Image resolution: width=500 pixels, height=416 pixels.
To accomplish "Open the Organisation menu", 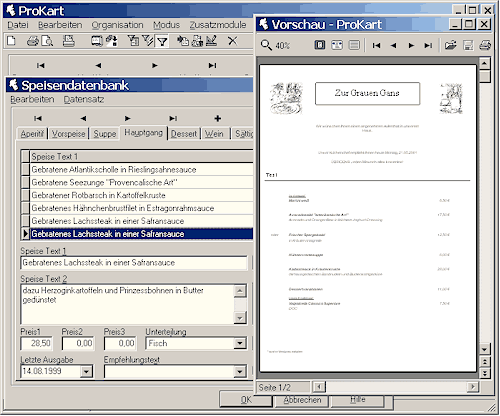I will click(117, 25).
